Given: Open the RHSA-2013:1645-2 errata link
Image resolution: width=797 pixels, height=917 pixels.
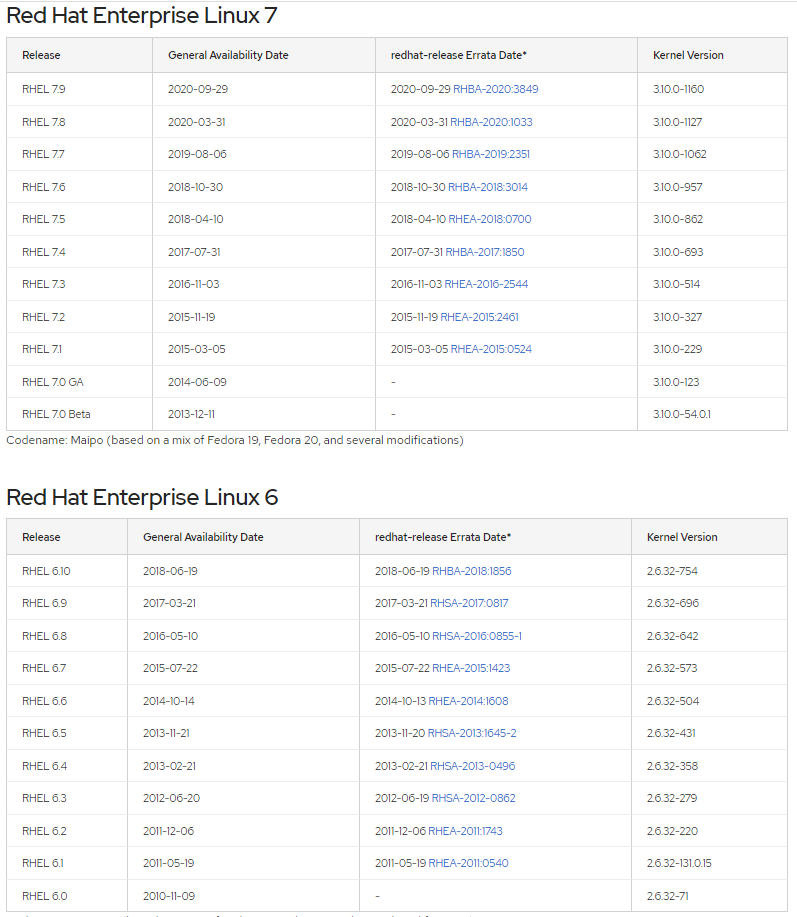Looking at the screenshot, I should (x=472, y=733).
